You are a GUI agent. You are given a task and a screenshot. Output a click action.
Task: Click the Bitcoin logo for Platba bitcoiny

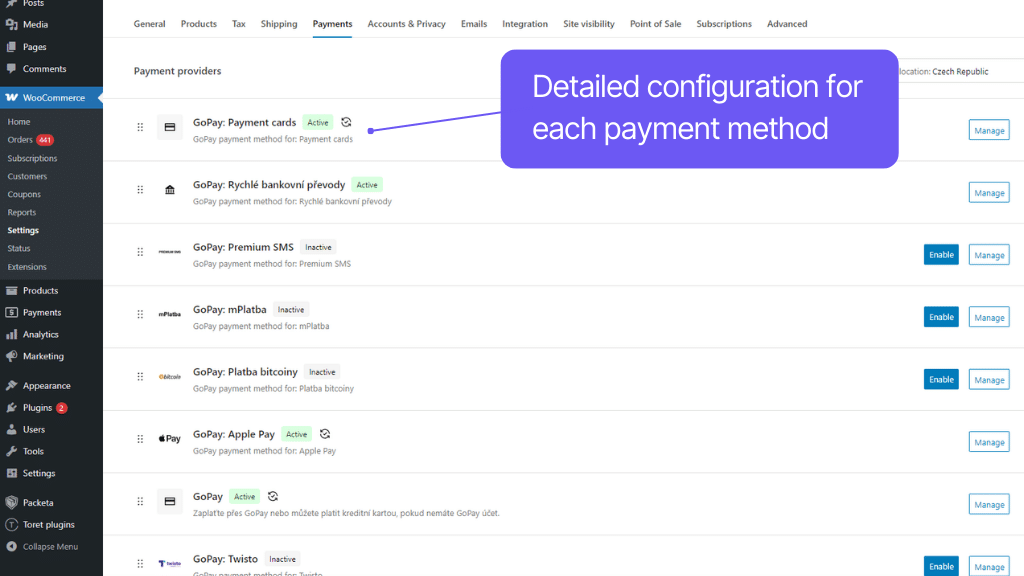click(x=169, y=375)
